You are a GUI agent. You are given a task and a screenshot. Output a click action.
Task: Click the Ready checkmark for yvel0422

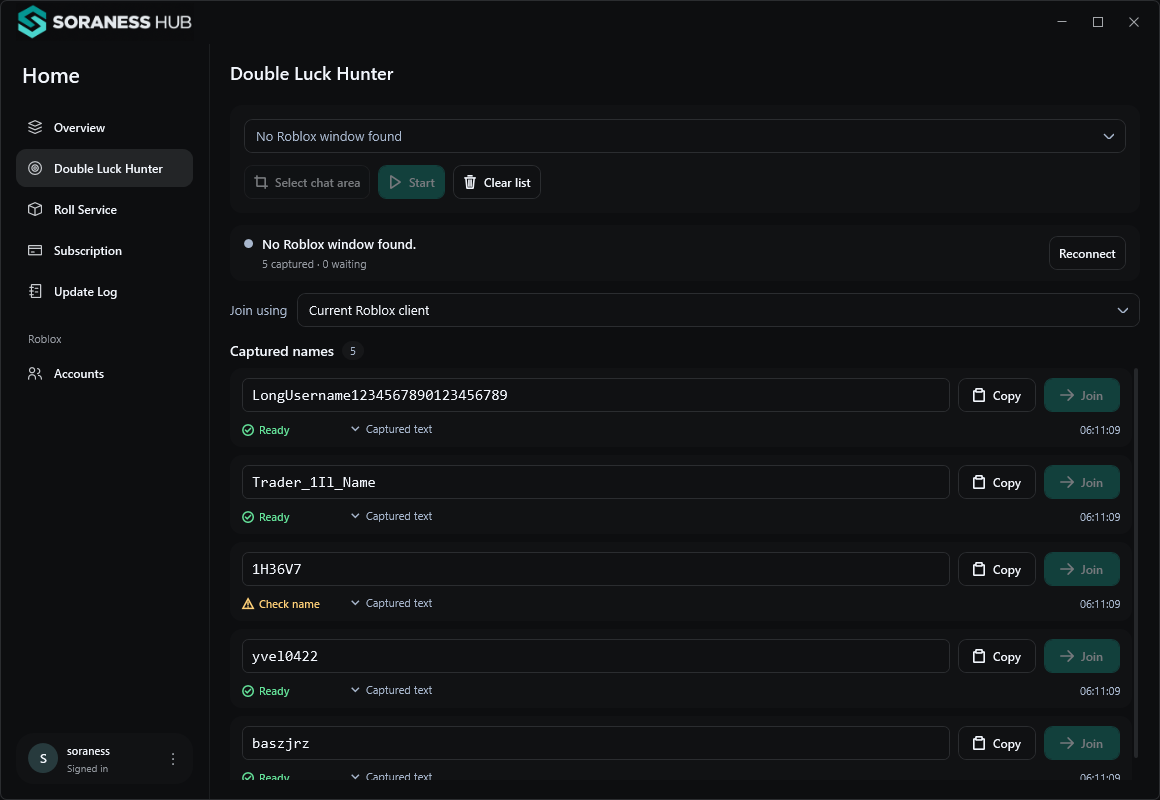point(248,691)
